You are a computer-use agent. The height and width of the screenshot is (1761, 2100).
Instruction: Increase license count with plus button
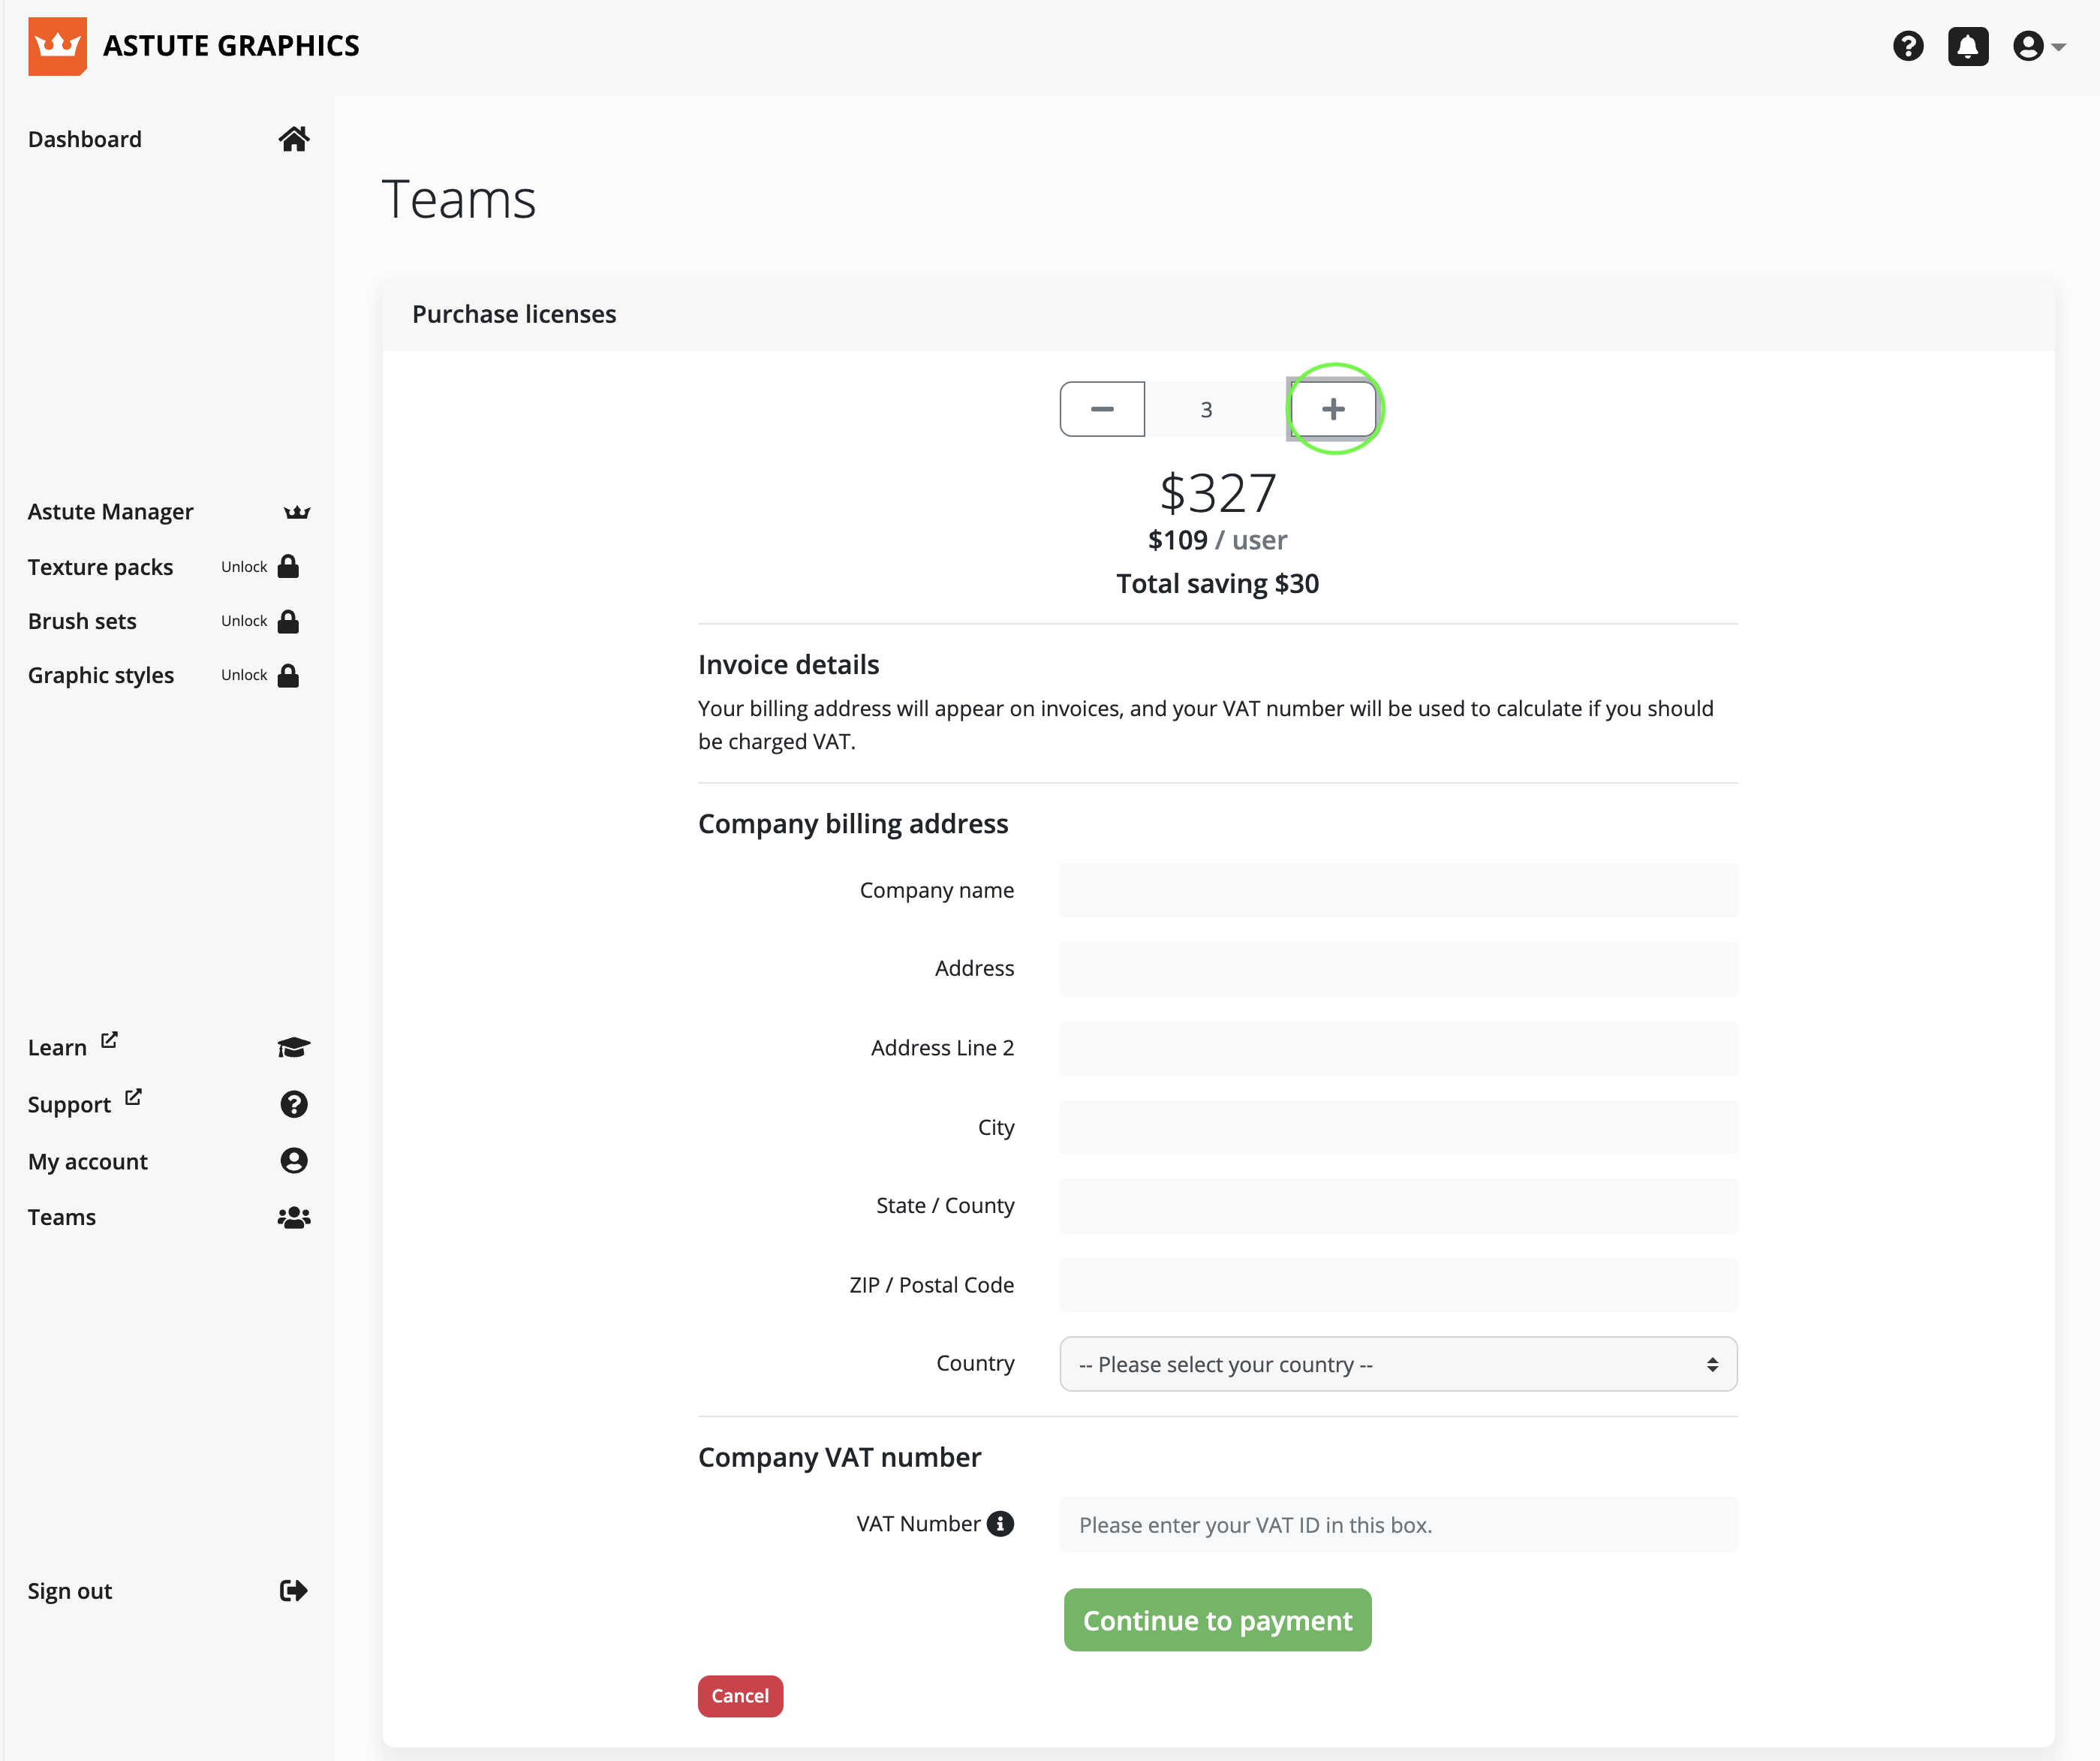pyautogui.click(x=1333, y=409)
